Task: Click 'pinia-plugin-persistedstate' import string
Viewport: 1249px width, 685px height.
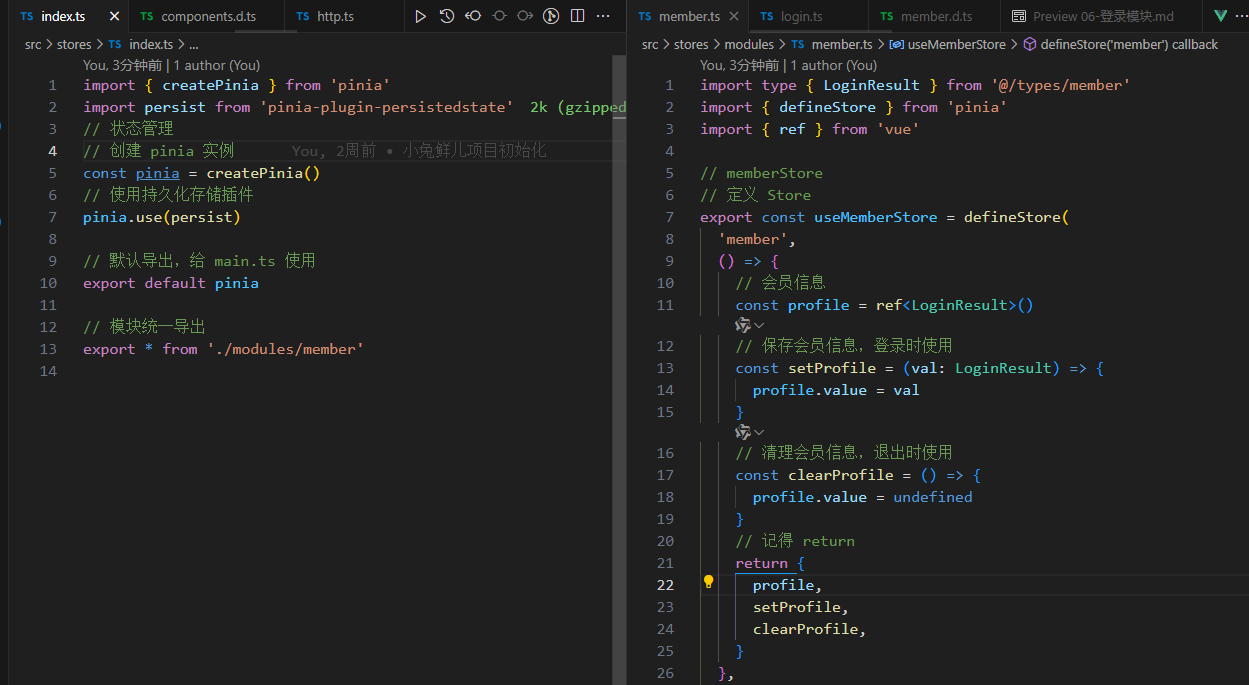Action: pyautogui.click(x=386, y=107)
